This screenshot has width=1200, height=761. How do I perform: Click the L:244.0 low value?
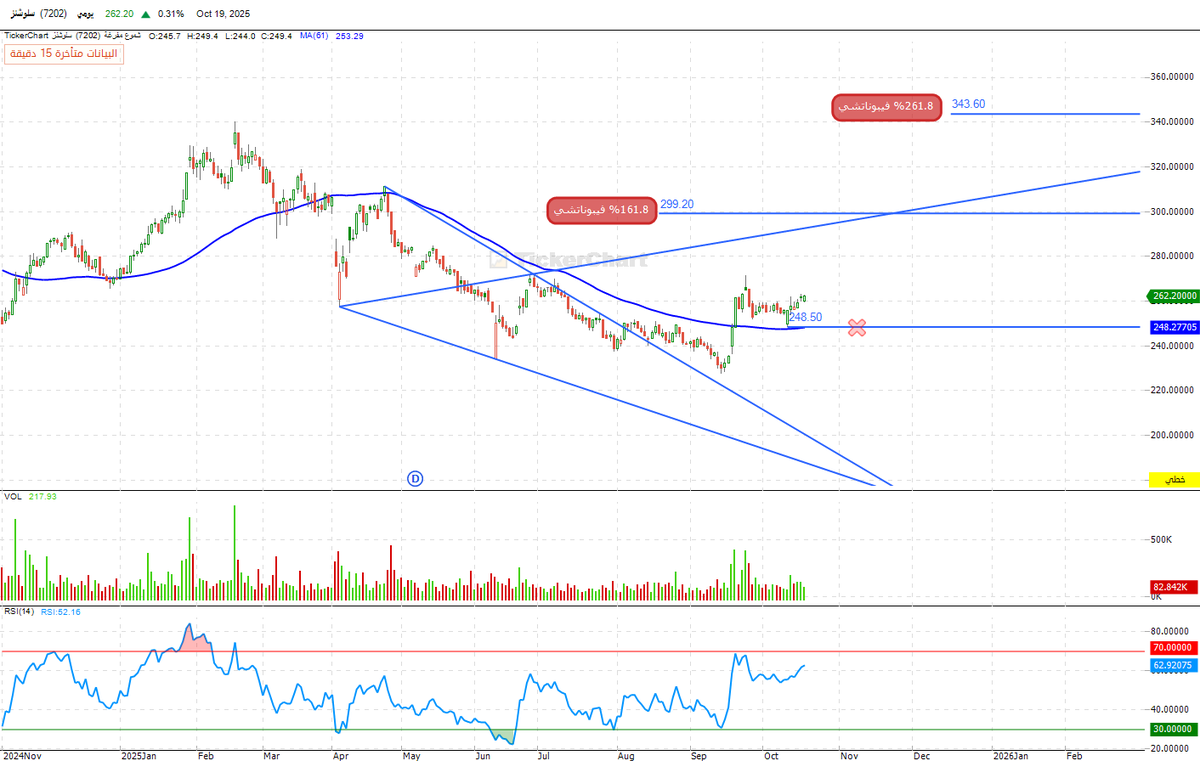pos(238,36)
